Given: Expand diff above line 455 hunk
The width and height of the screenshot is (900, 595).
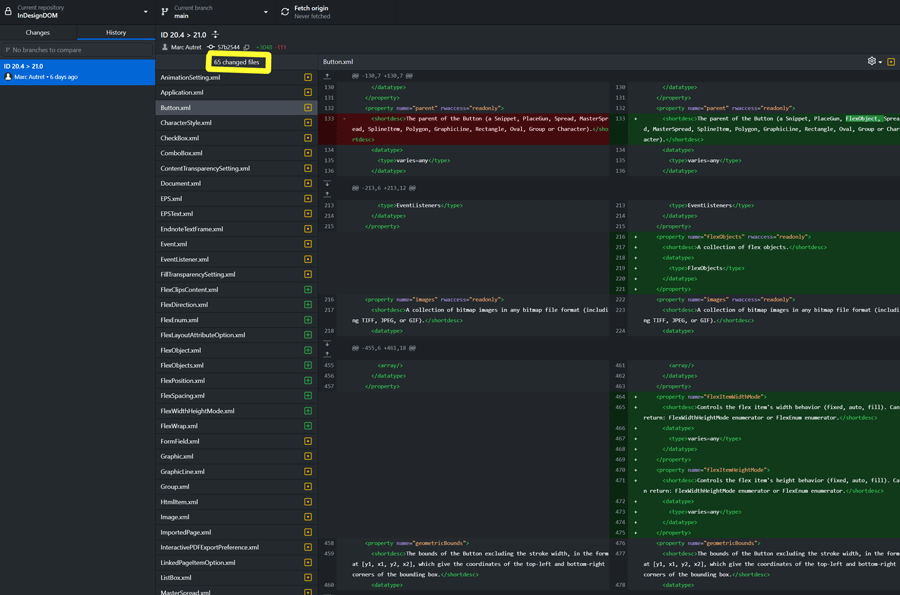Looking at the screenshot, I should pos(327,353).
